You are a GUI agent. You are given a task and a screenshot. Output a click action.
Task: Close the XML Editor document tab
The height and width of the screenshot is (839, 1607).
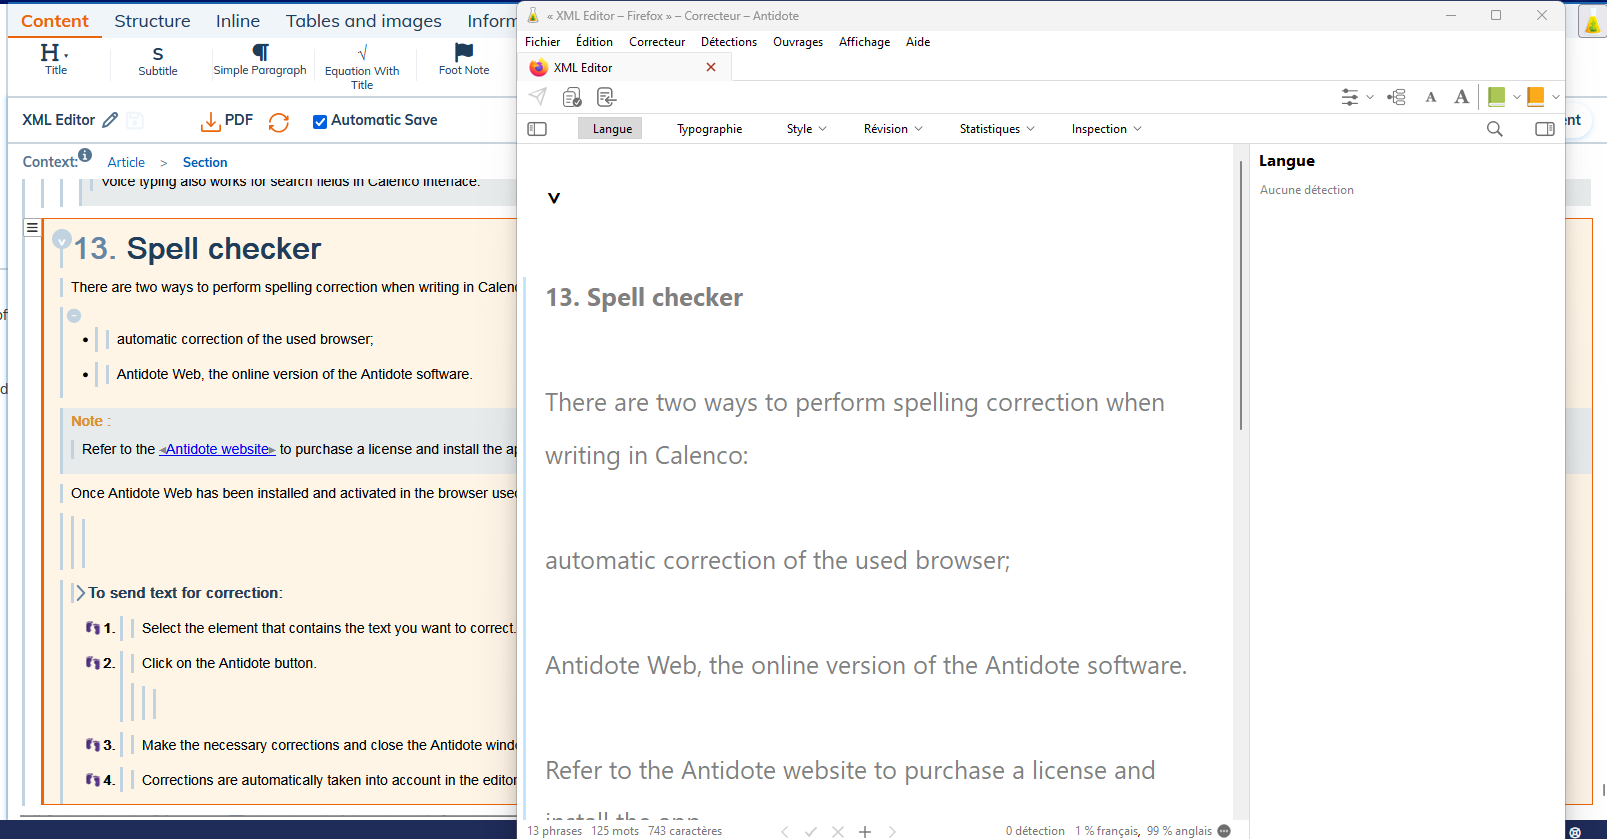(711, 67)
